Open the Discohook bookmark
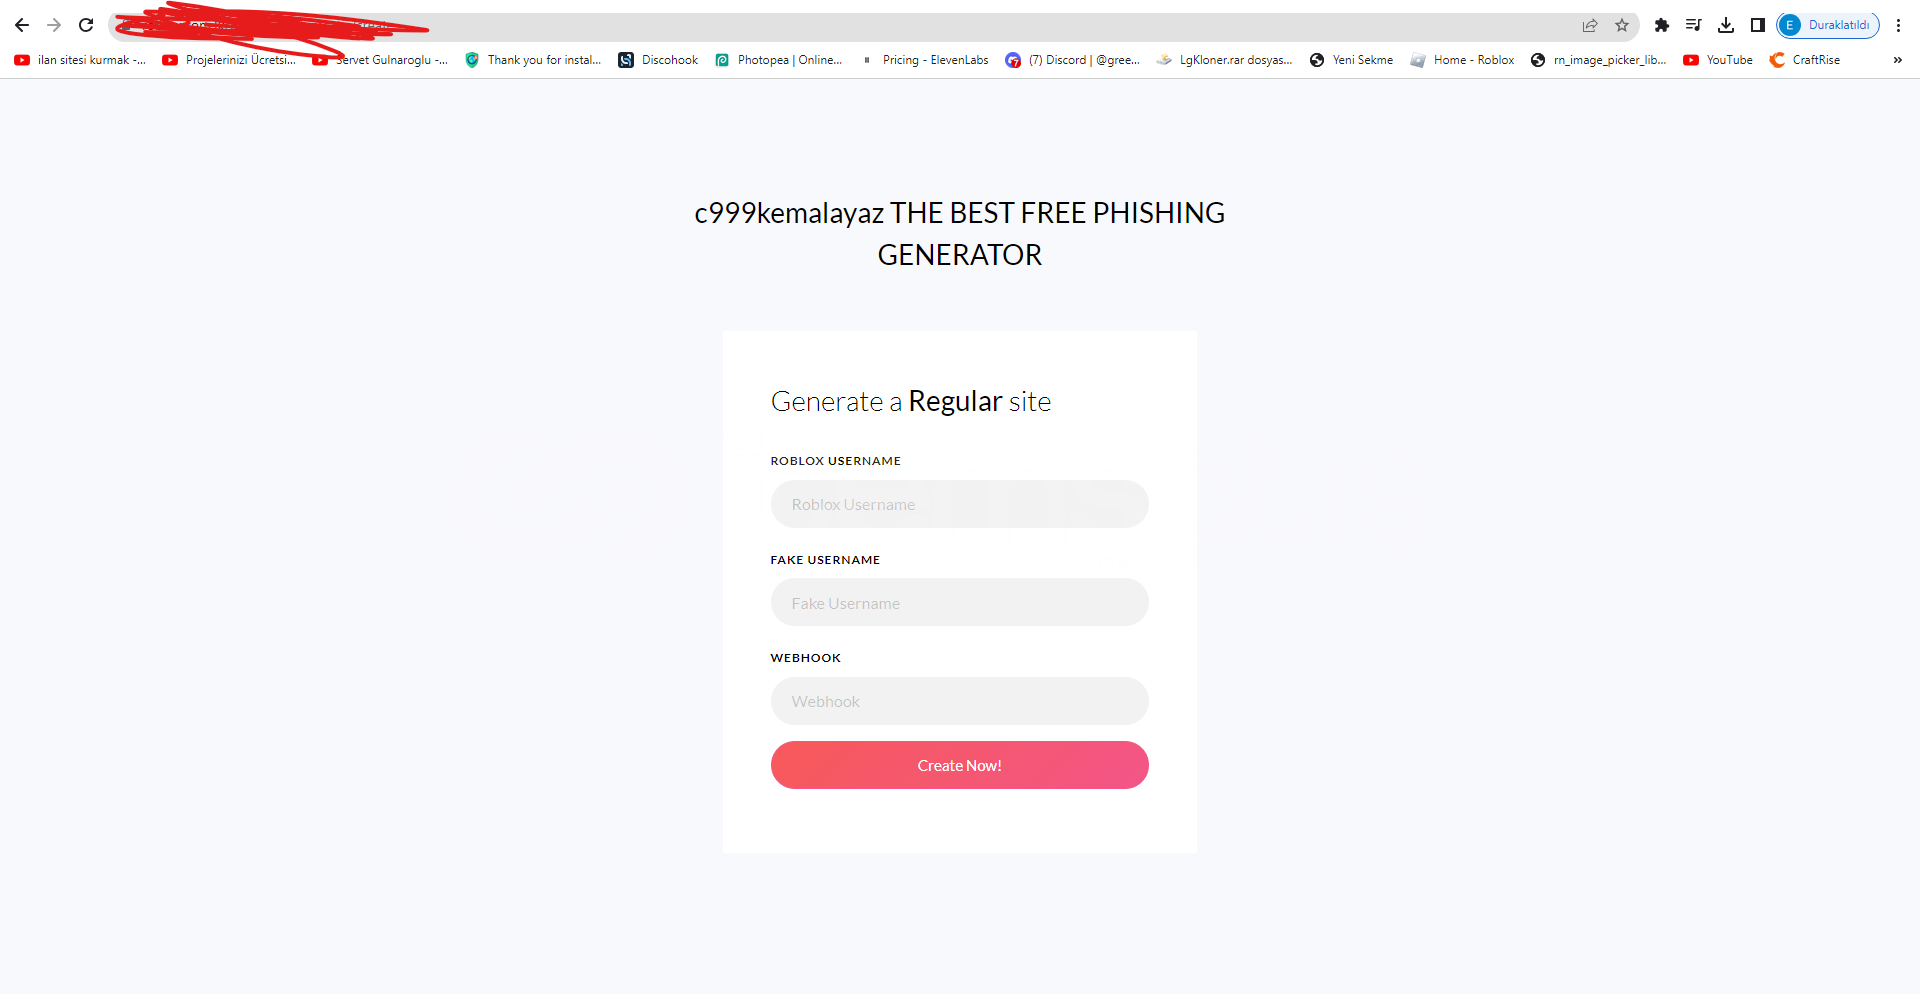This screenshot has width=1920, height=994. (658, 60)
